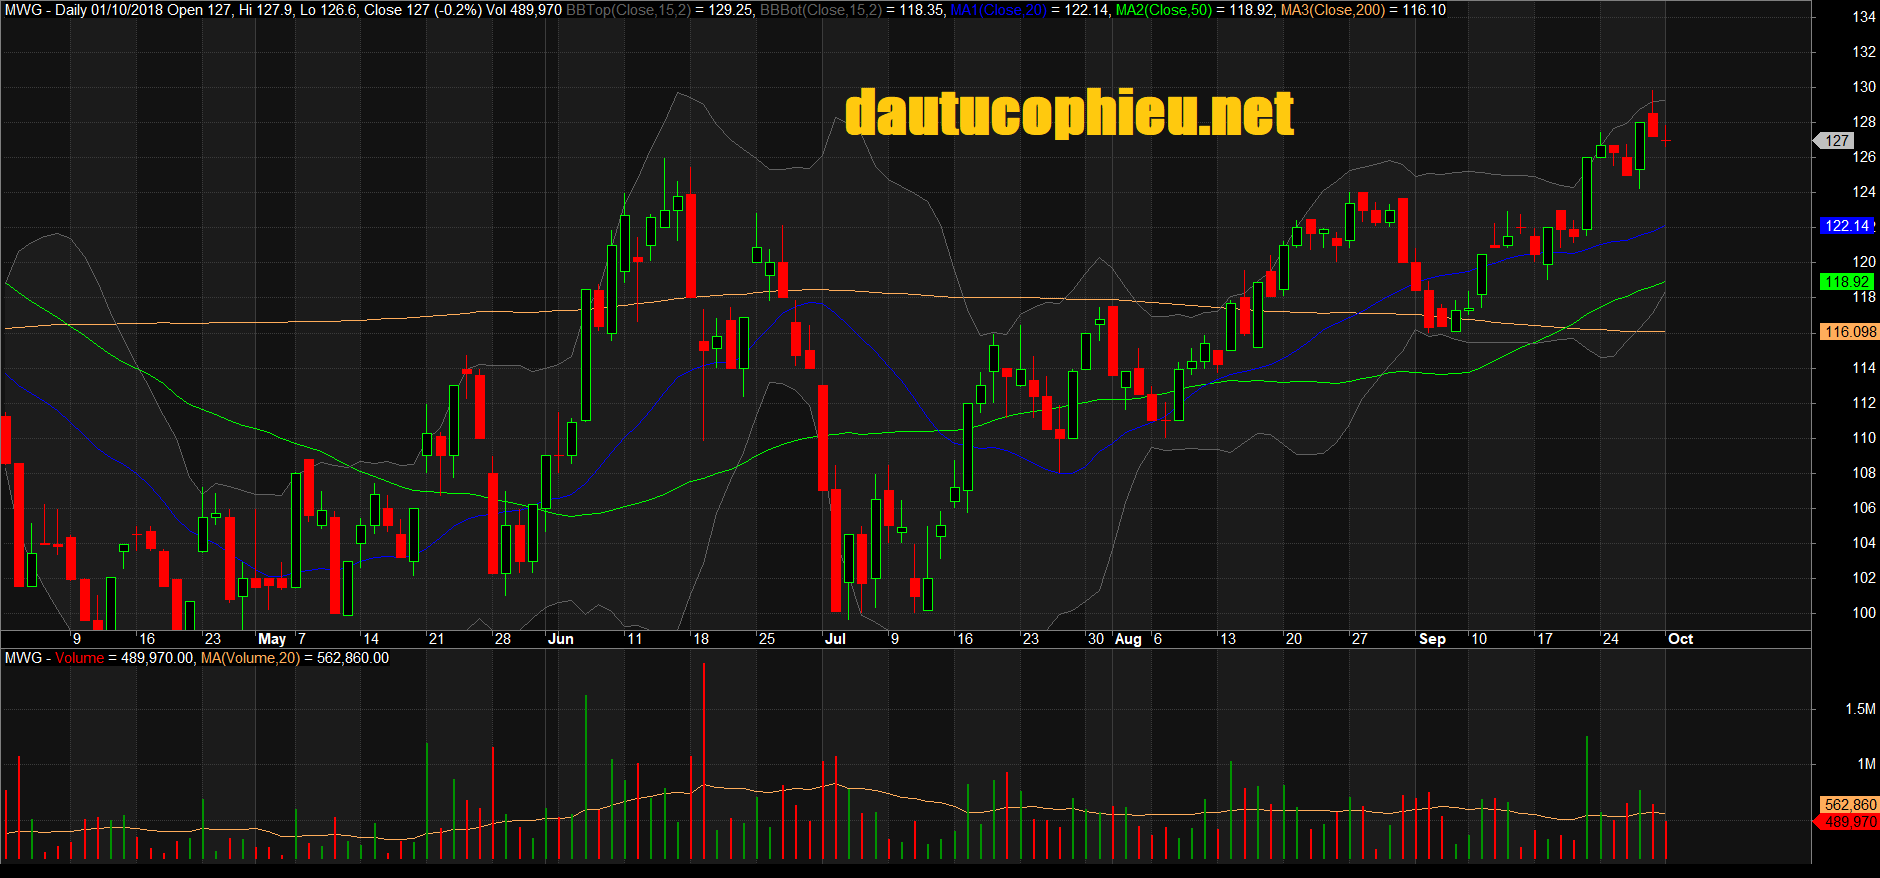Click the MA3(Close,200) legend label
Viewport: 1880px width, 878px height.
click(x=1333, y=10)
